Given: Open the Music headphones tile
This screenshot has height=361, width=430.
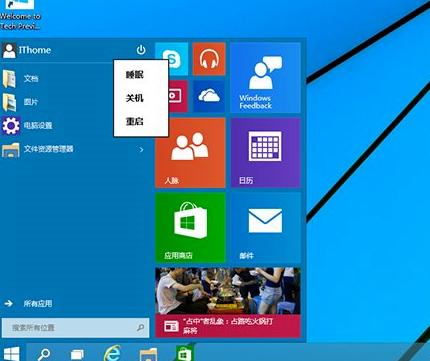Looking at the screenshot, I should pyautogui.click(x=209, y=59).
